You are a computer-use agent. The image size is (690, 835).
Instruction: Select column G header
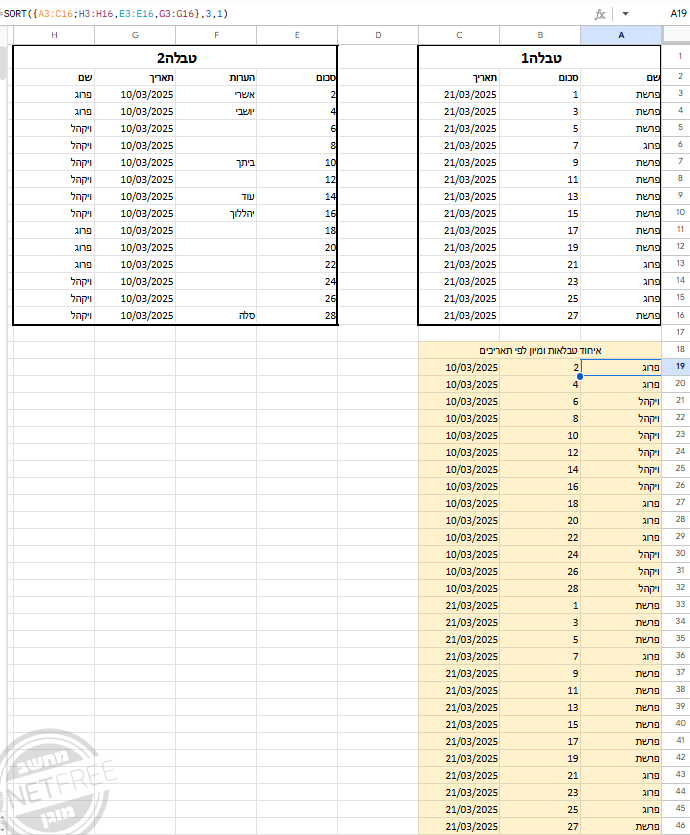pos(135,35)
